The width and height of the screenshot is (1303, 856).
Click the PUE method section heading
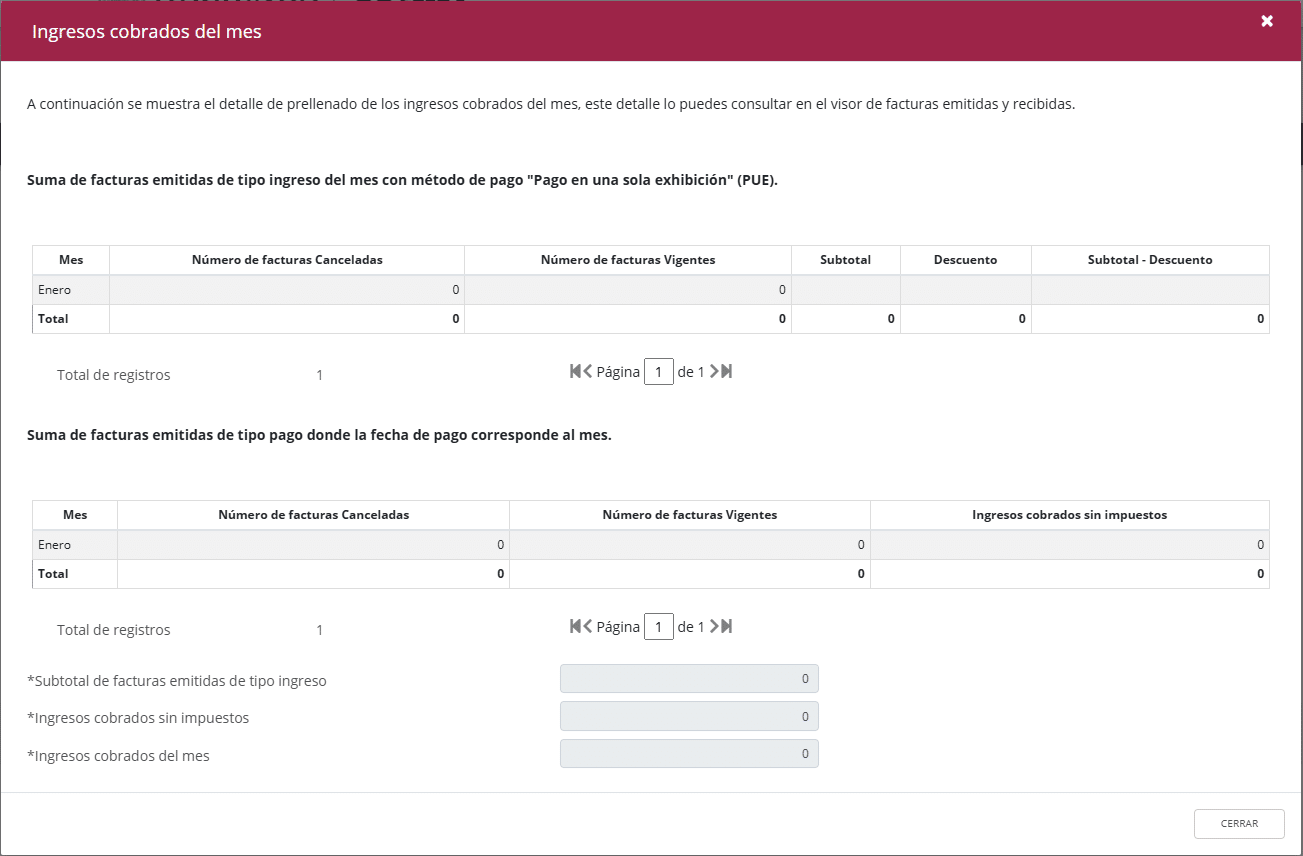(x=403, y=181)
